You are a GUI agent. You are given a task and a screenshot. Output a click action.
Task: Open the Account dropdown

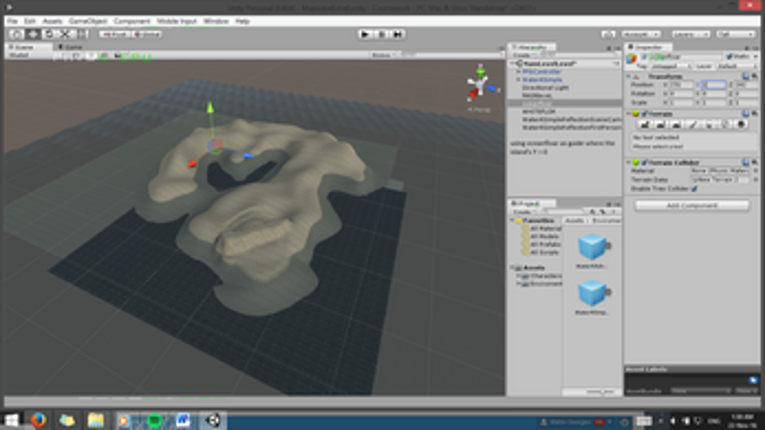point(641,34)
